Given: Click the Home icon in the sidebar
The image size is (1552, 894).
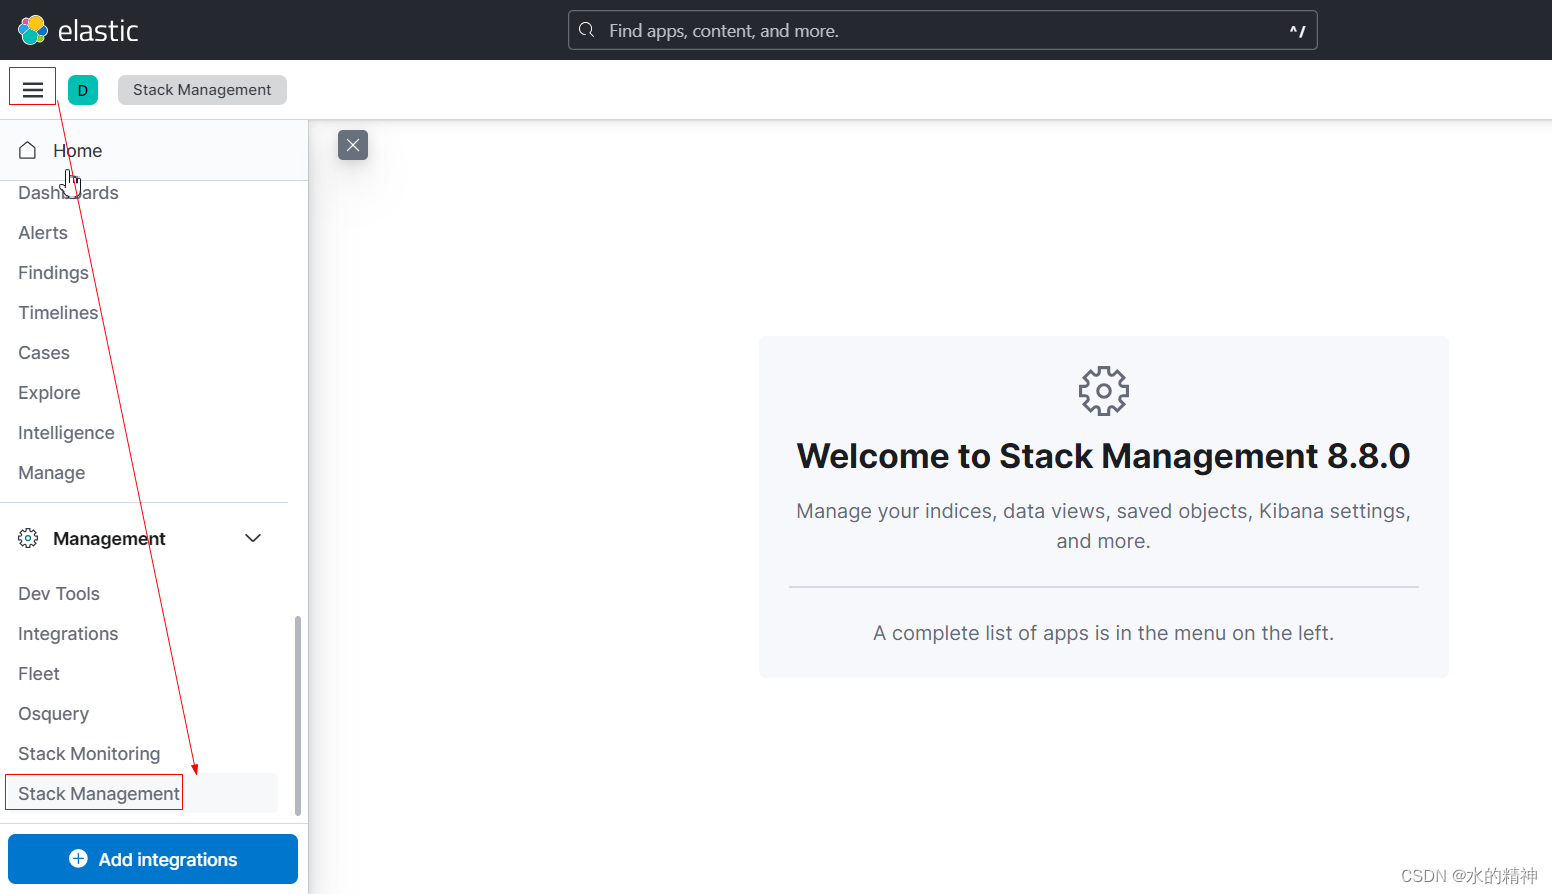Looking at the screenshot, I should coord(27,149).
